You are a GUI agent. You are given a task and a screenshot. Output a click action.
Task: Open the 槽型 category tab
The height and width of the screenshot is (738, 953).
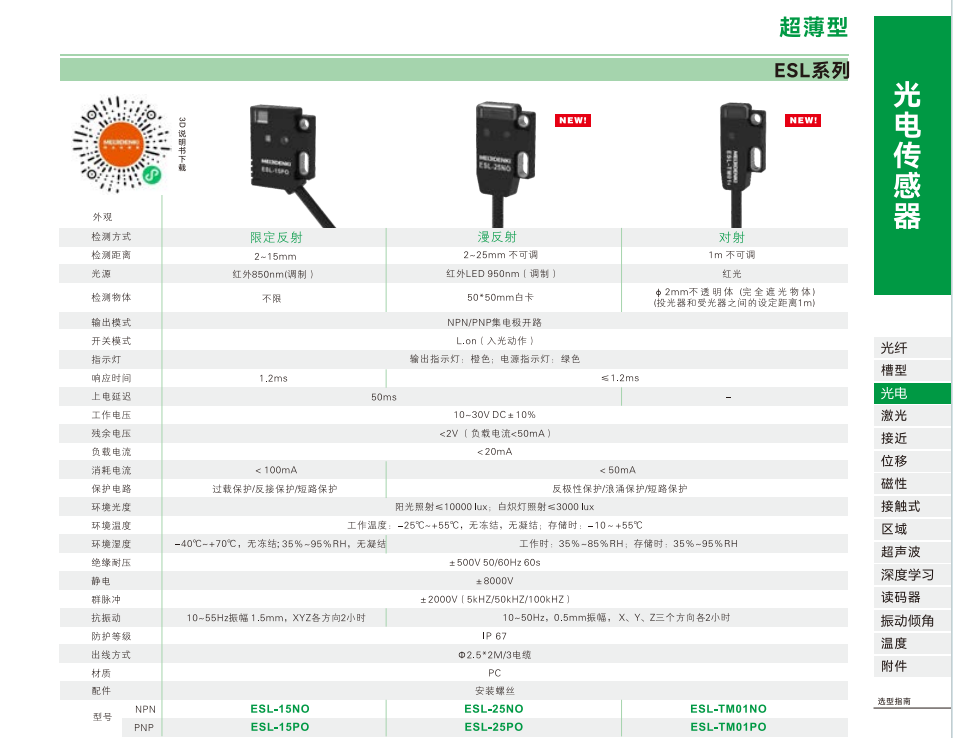[x=894, y=370]
